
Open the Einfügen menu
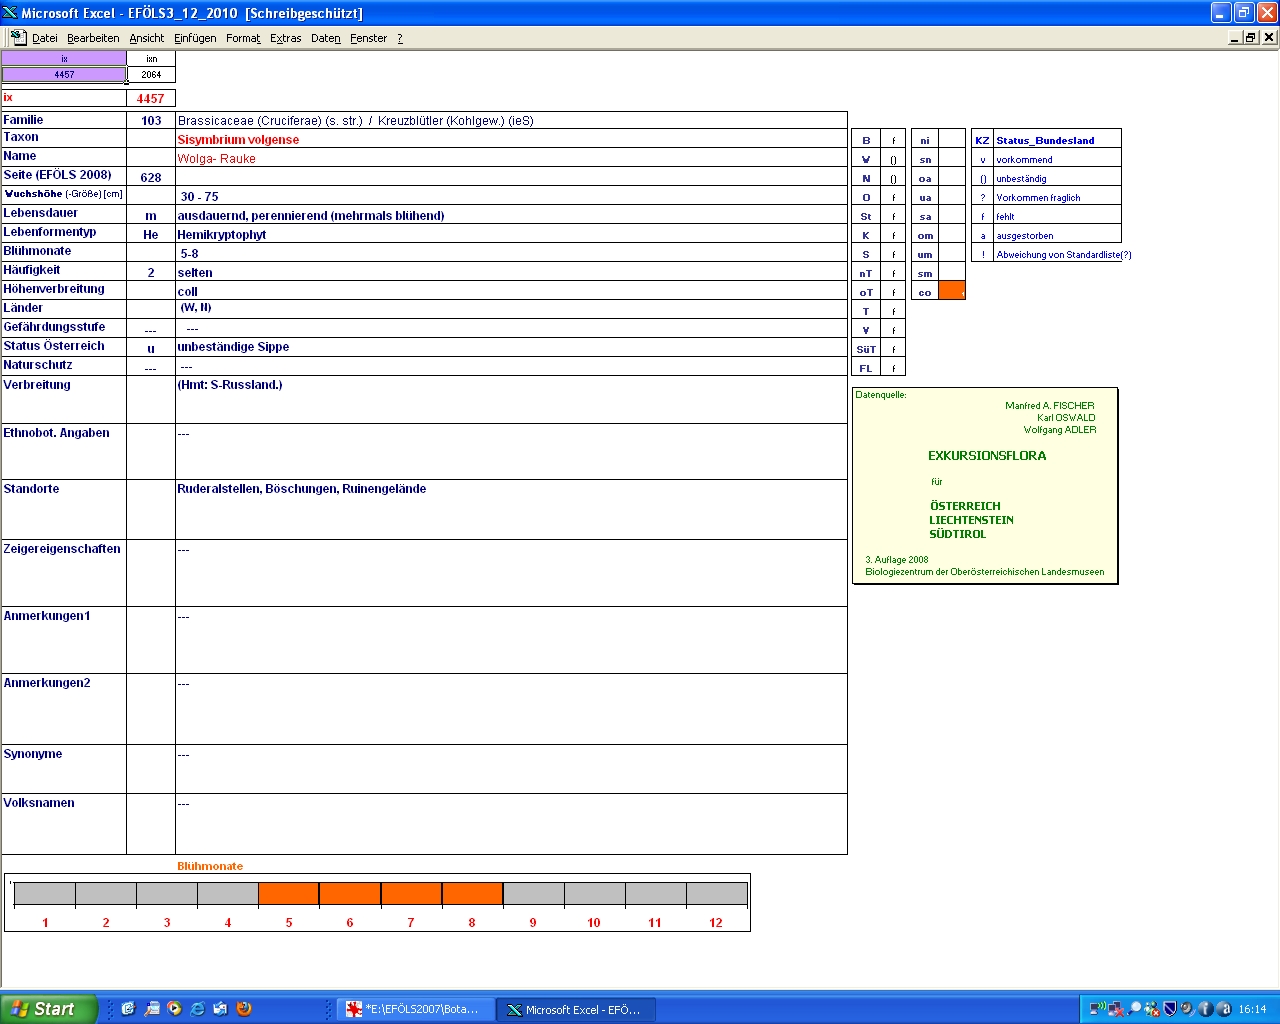[195, 38]
